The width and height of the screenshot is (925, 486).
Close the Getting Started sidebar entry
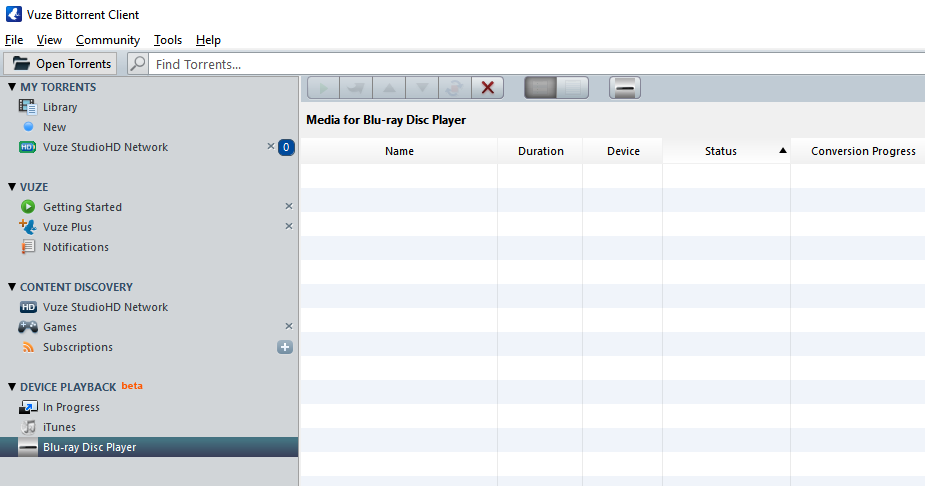pyautogui.click(x=288, y=206)
